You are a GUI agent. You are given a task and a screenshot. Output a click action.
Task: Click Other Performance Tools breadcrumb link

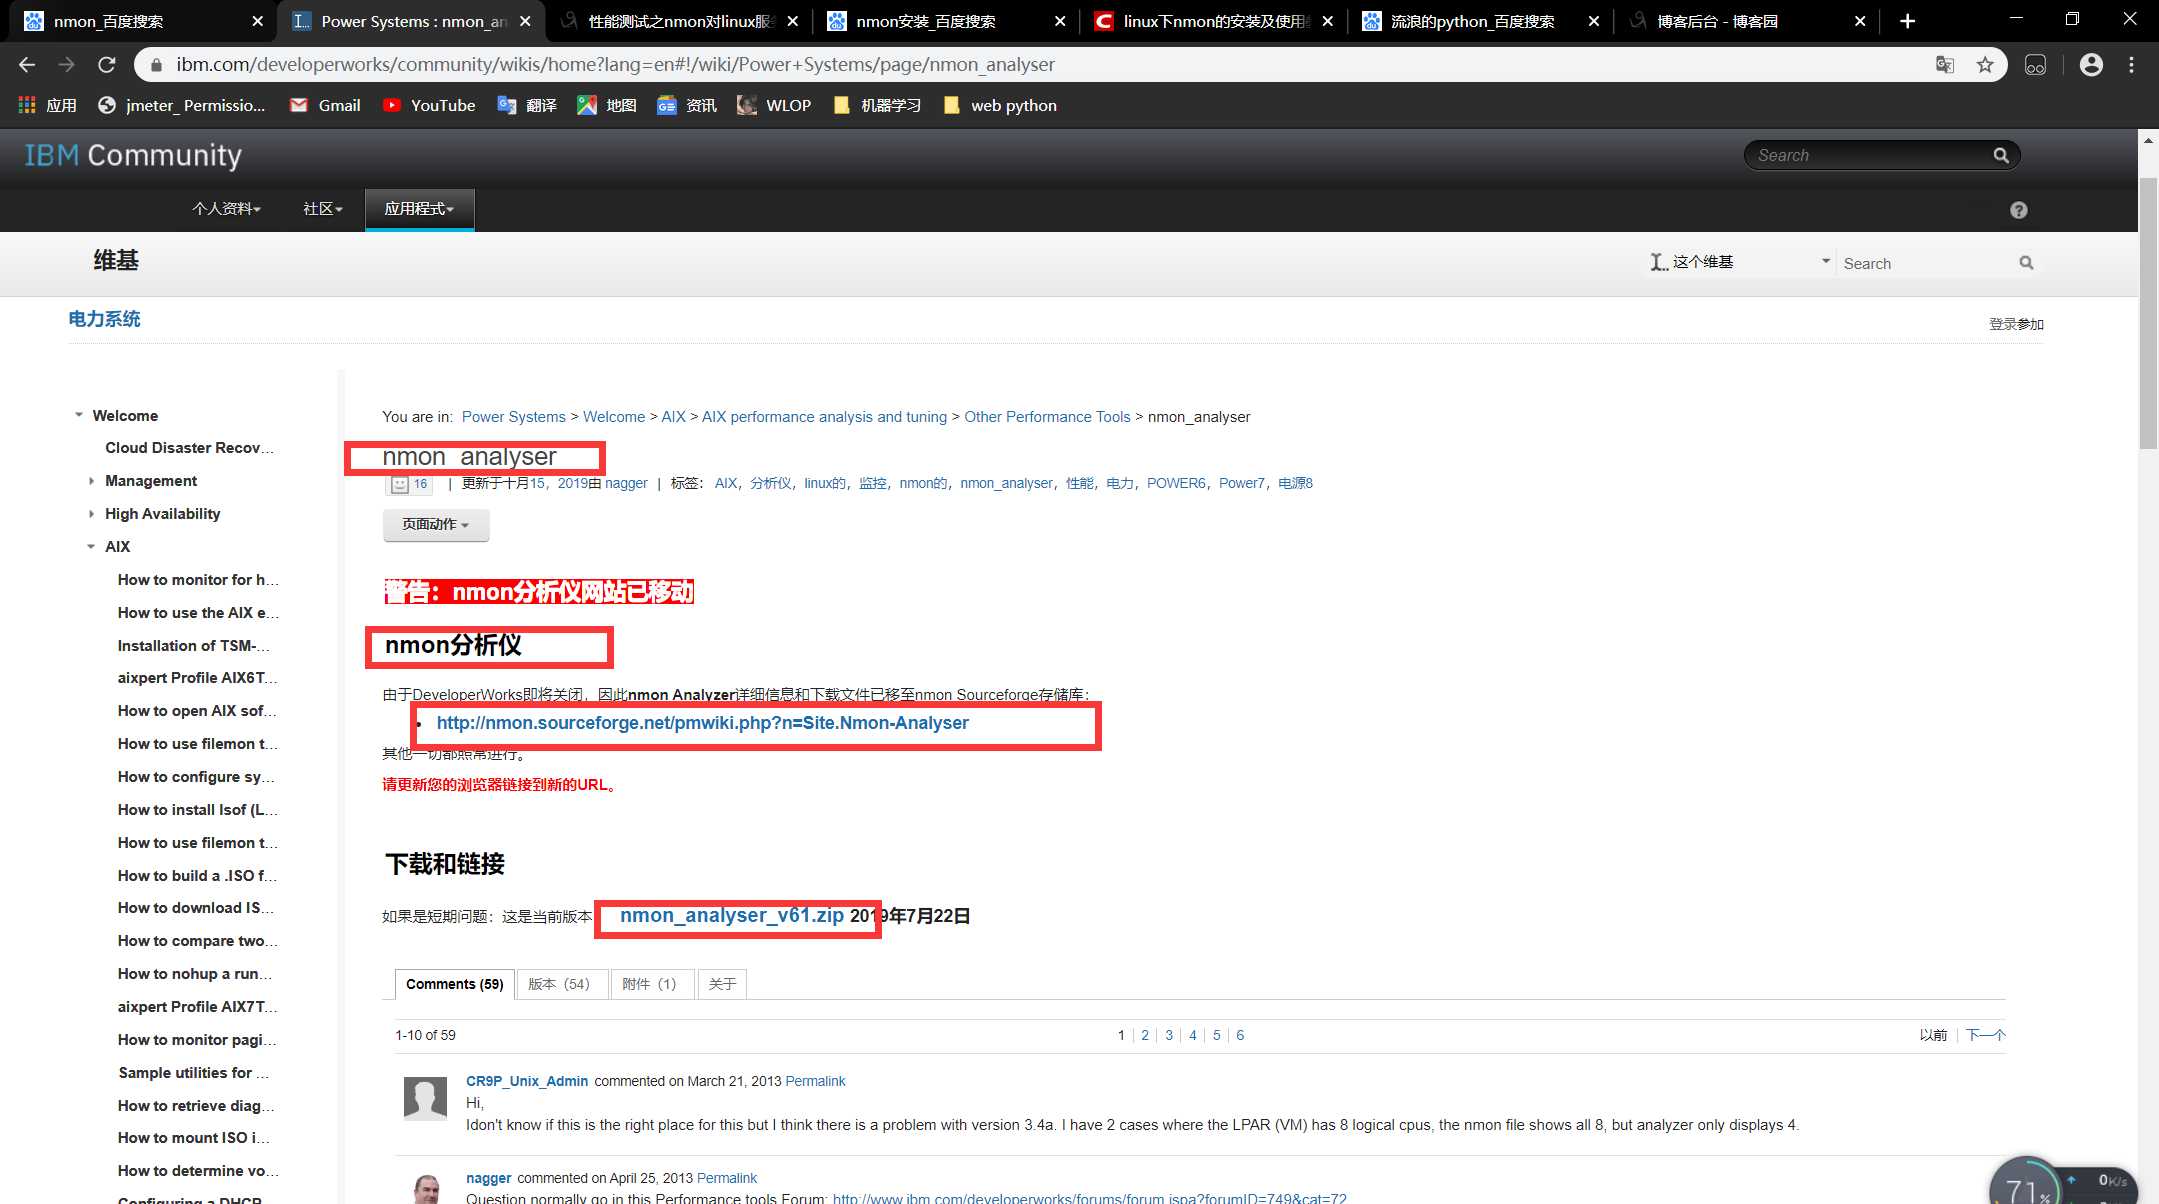point(1047,417)
